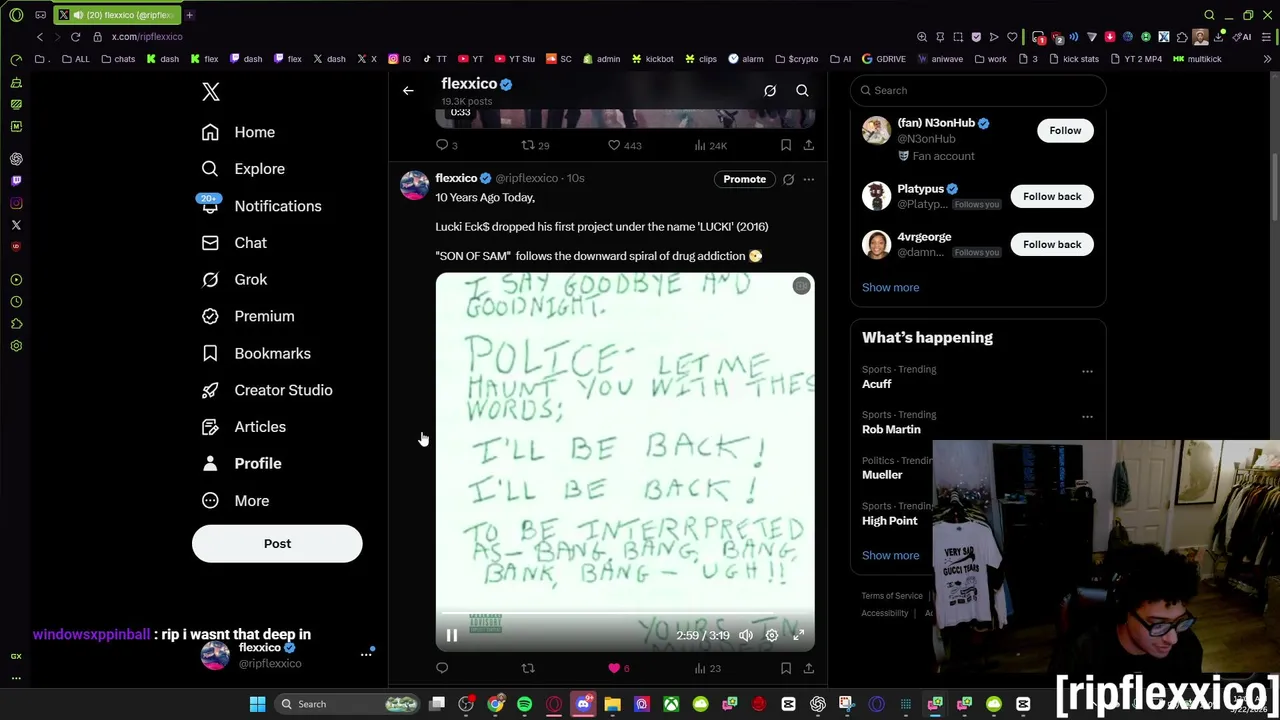Click the X Search field
Image resolution: width=1280 pixels, height=720 pixels.
[978, 91]
